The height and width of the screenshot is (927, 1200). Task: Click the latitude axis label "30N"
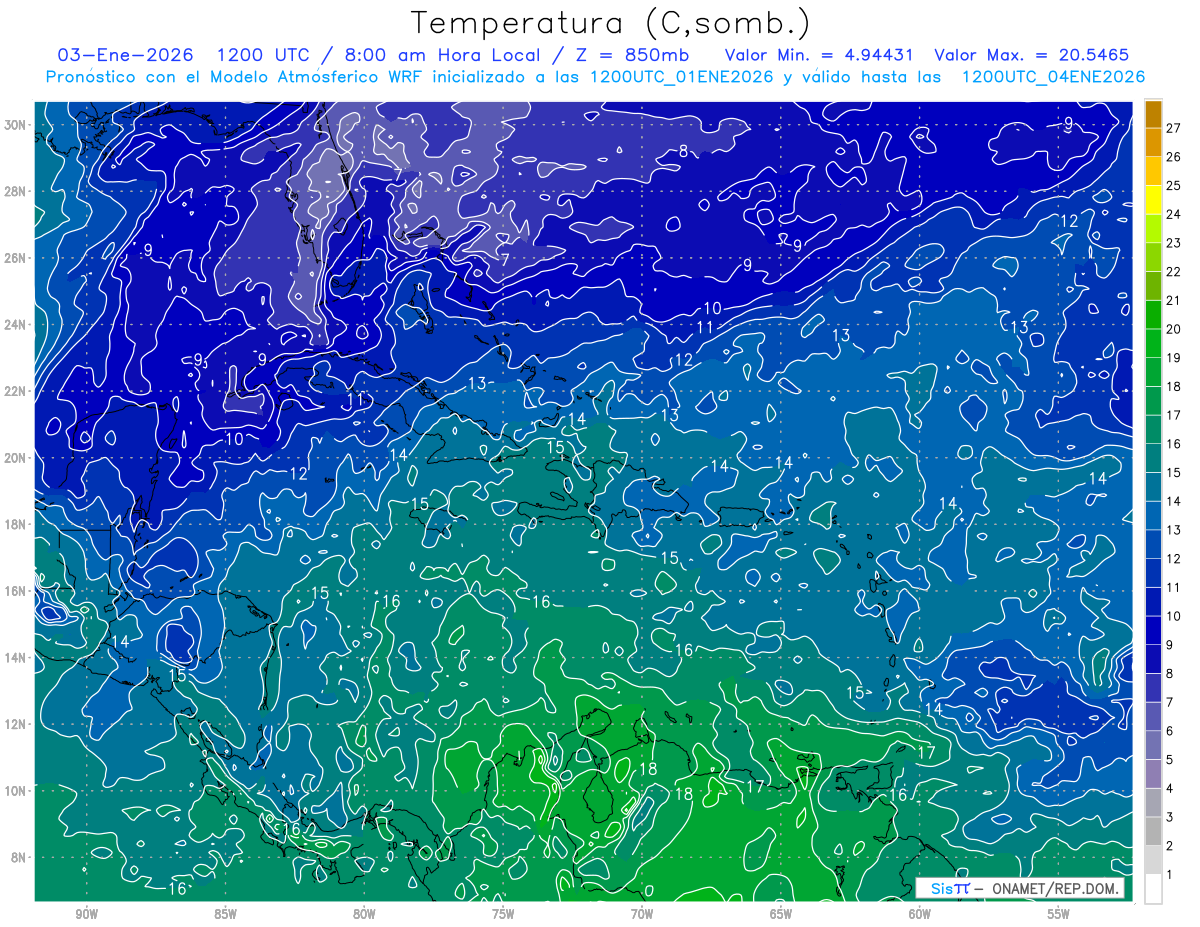(x=16, y=125)
